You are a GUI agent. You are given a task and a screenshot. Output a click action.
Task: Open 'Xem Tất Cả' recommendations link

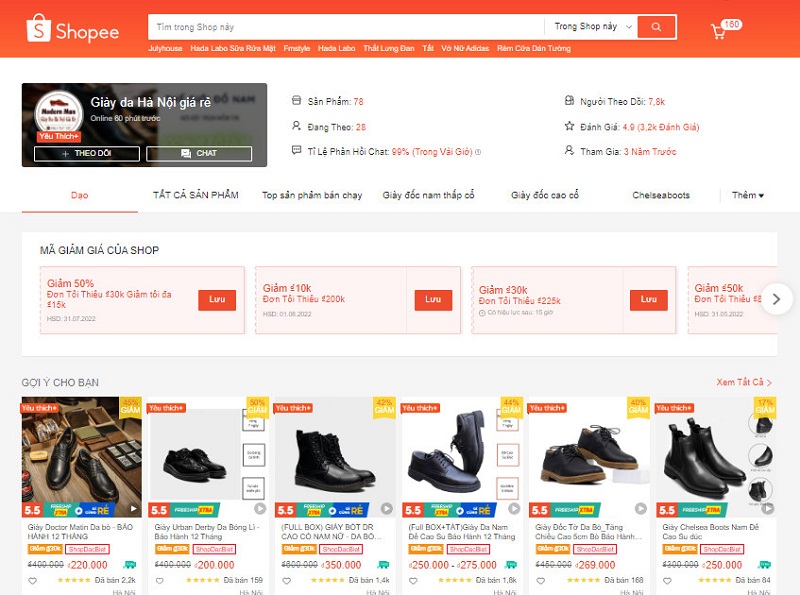pos(744,382)
